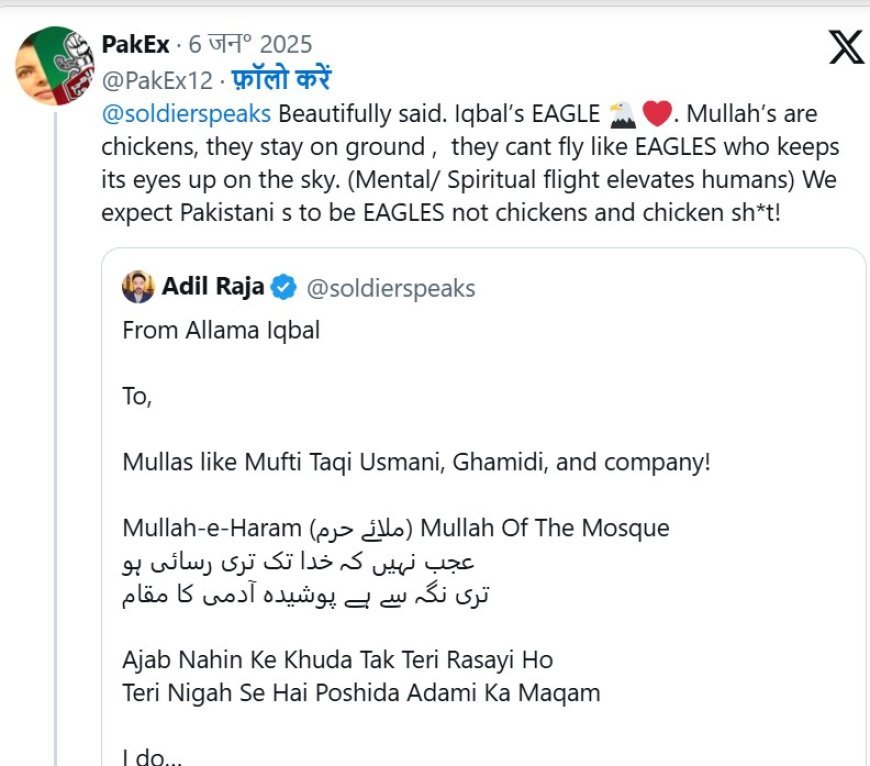Open PakEx profile avatar
The image size is (870, 766).
54,65
